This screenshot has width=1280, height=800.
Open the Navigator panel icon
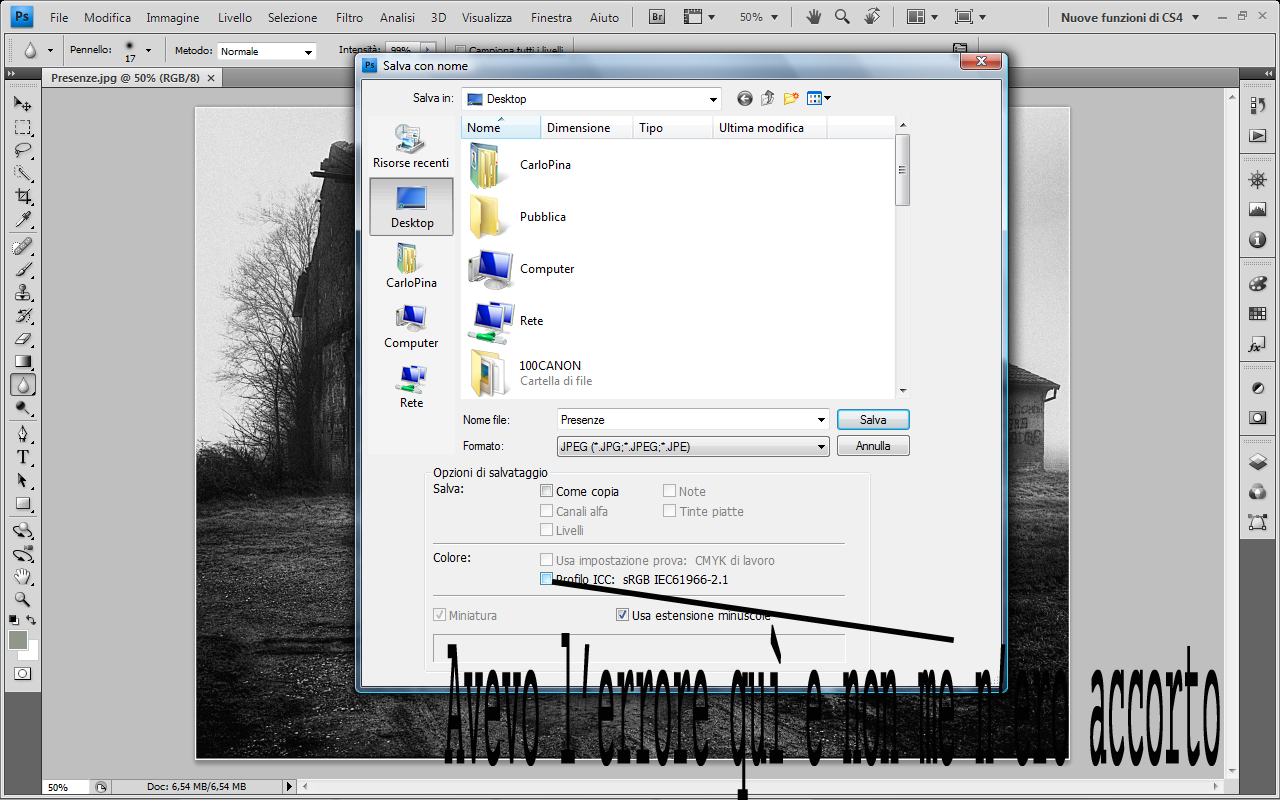1257,180
